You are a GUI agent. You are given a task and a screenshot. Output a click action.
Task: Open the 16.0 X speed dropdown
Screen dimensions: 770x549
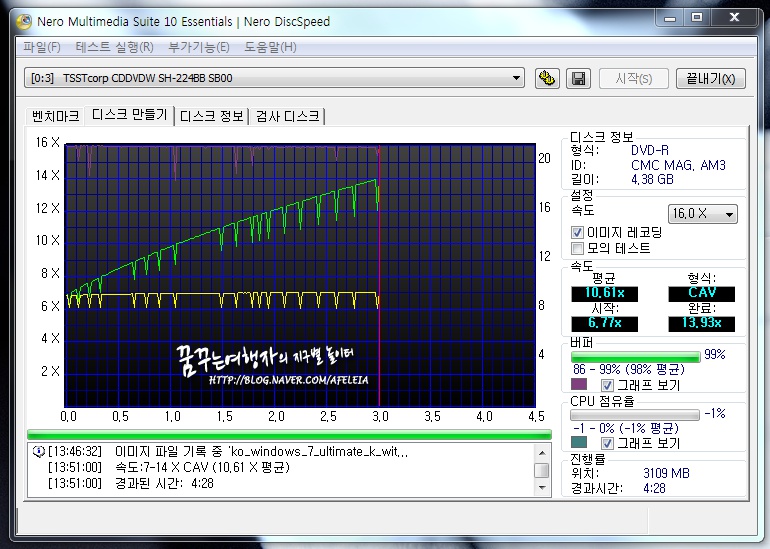[x=702, y=214]
